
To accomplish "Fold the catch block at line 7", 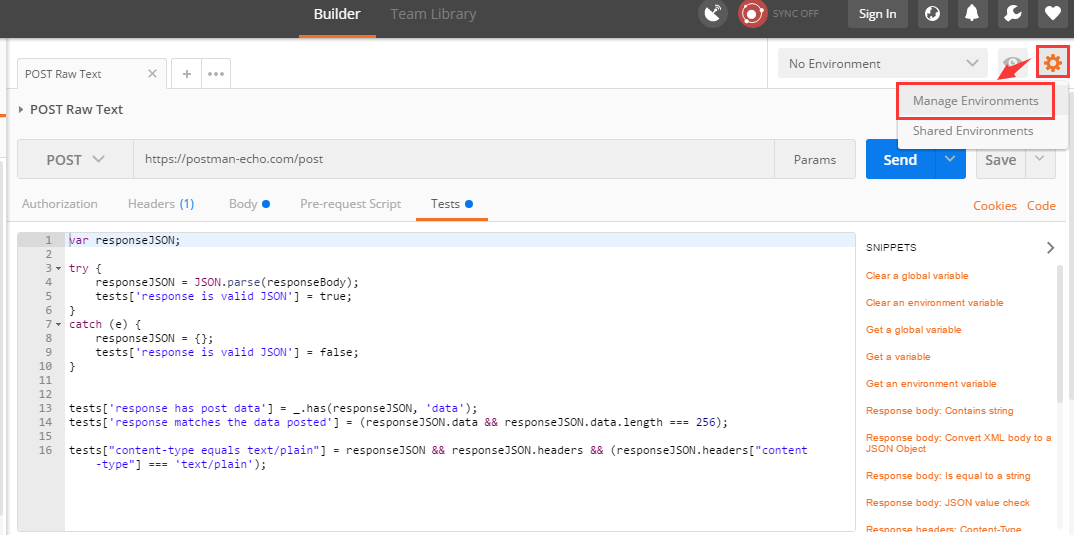I will (58, 324).
